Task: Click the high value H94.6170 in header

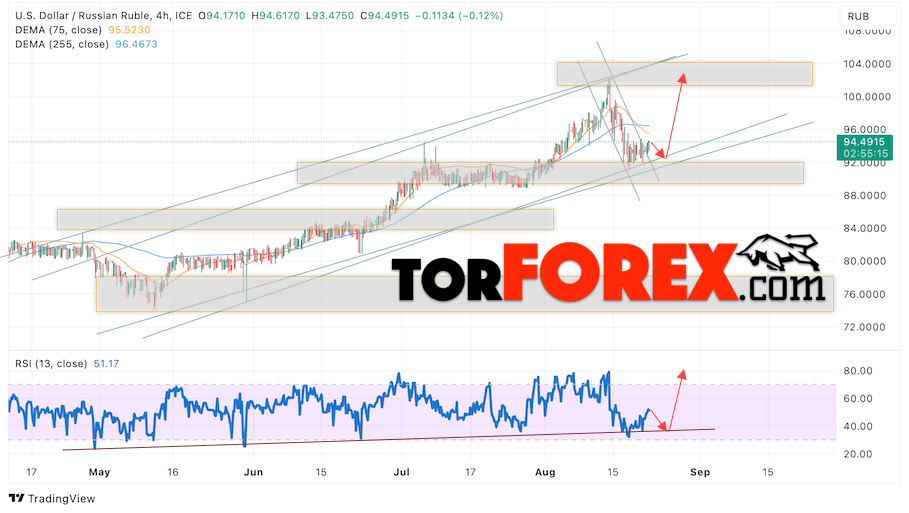Action: (x=275, y=16)
